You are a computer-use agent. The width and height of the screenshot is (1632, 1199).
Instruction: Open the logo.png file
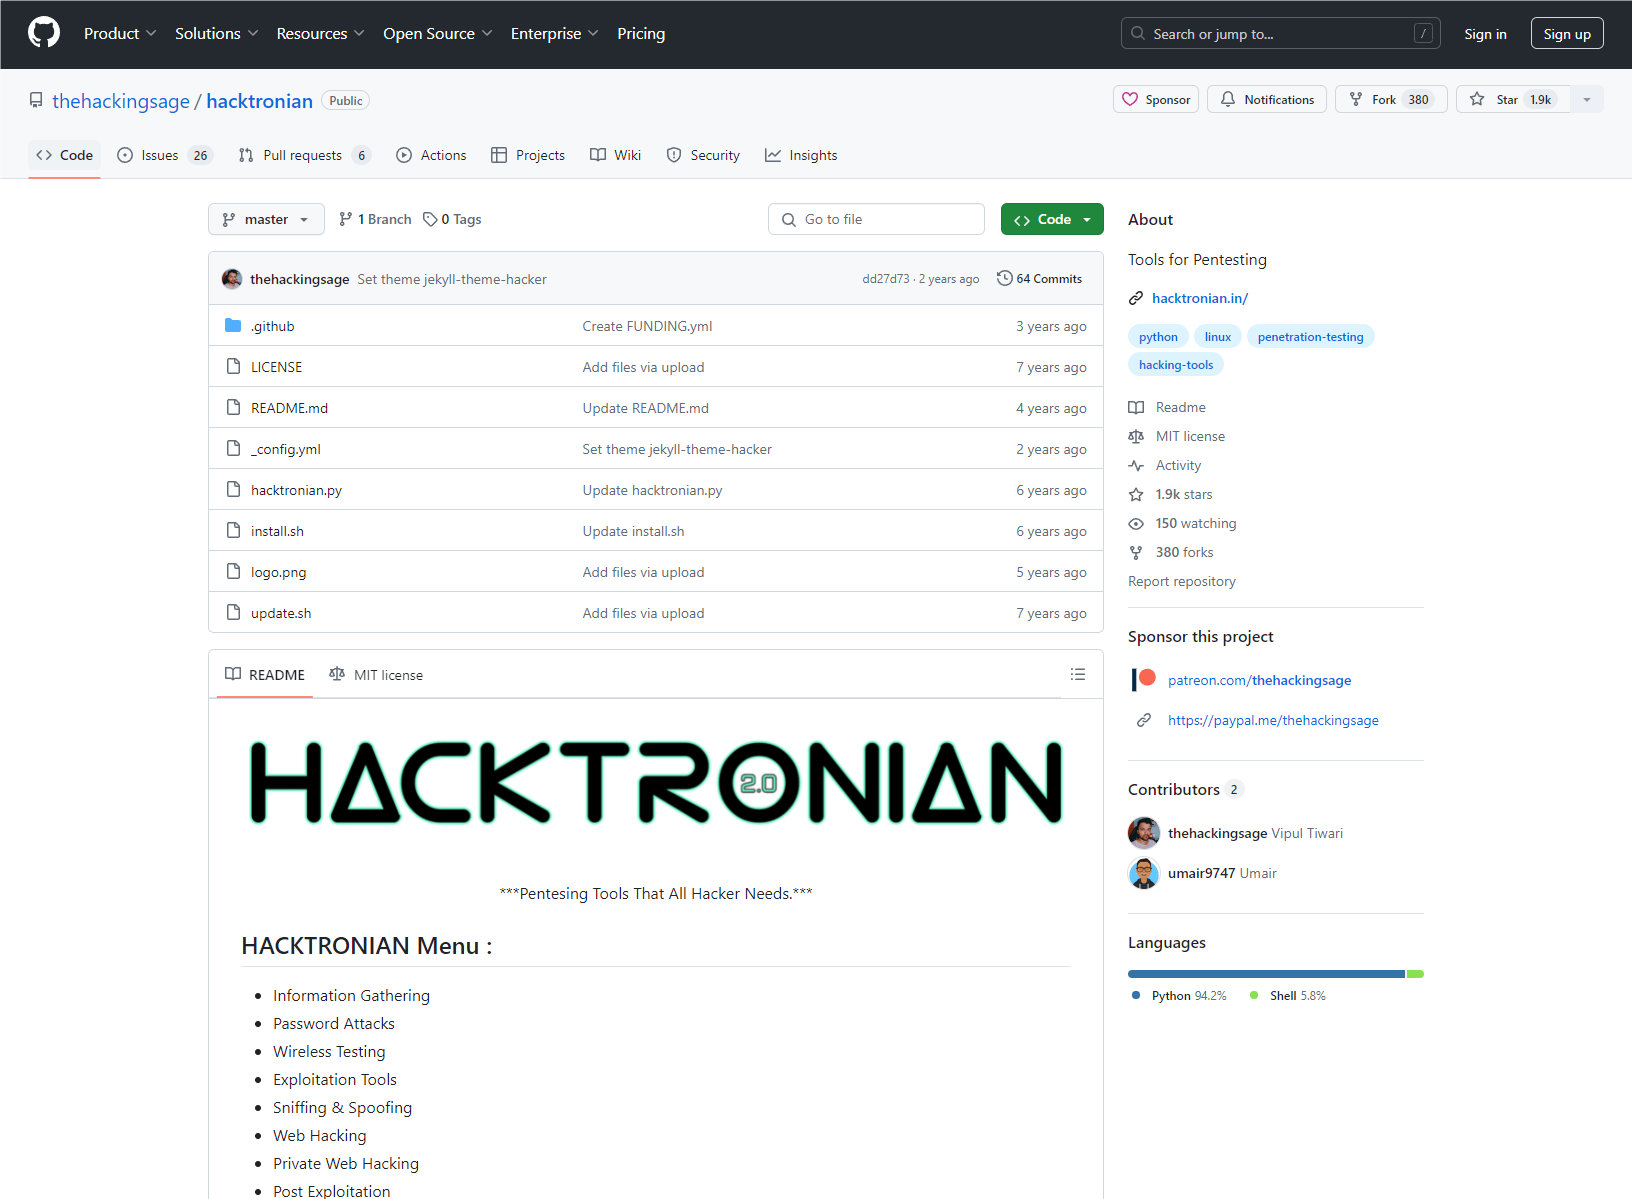(278, 572)
